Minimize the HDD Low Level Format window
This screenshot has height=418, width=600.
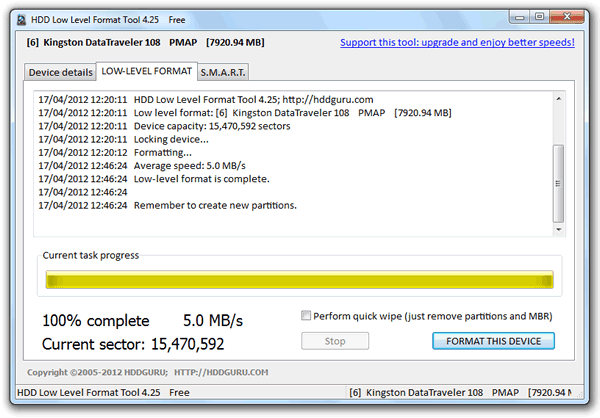pos(520,17)
